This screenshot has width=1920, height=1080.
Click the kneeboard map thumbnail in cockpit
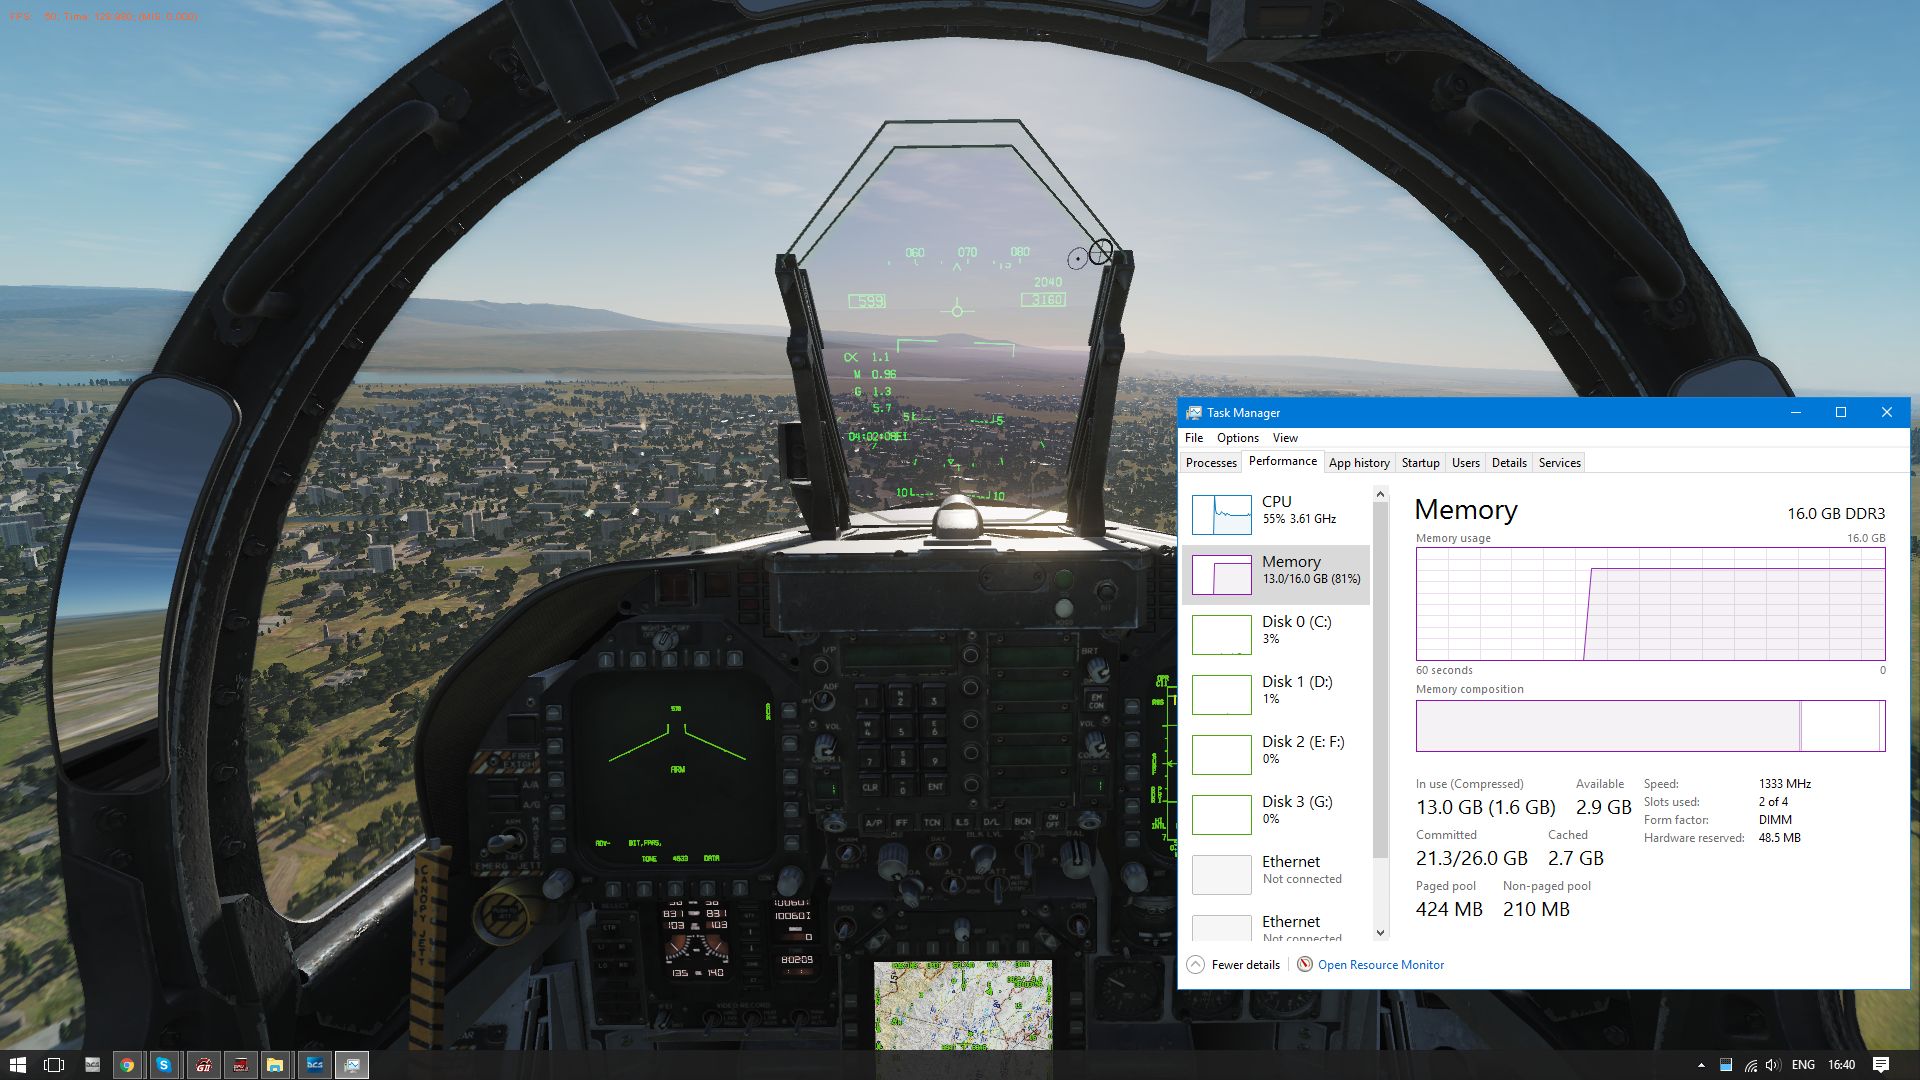(x=963, y=1005)
